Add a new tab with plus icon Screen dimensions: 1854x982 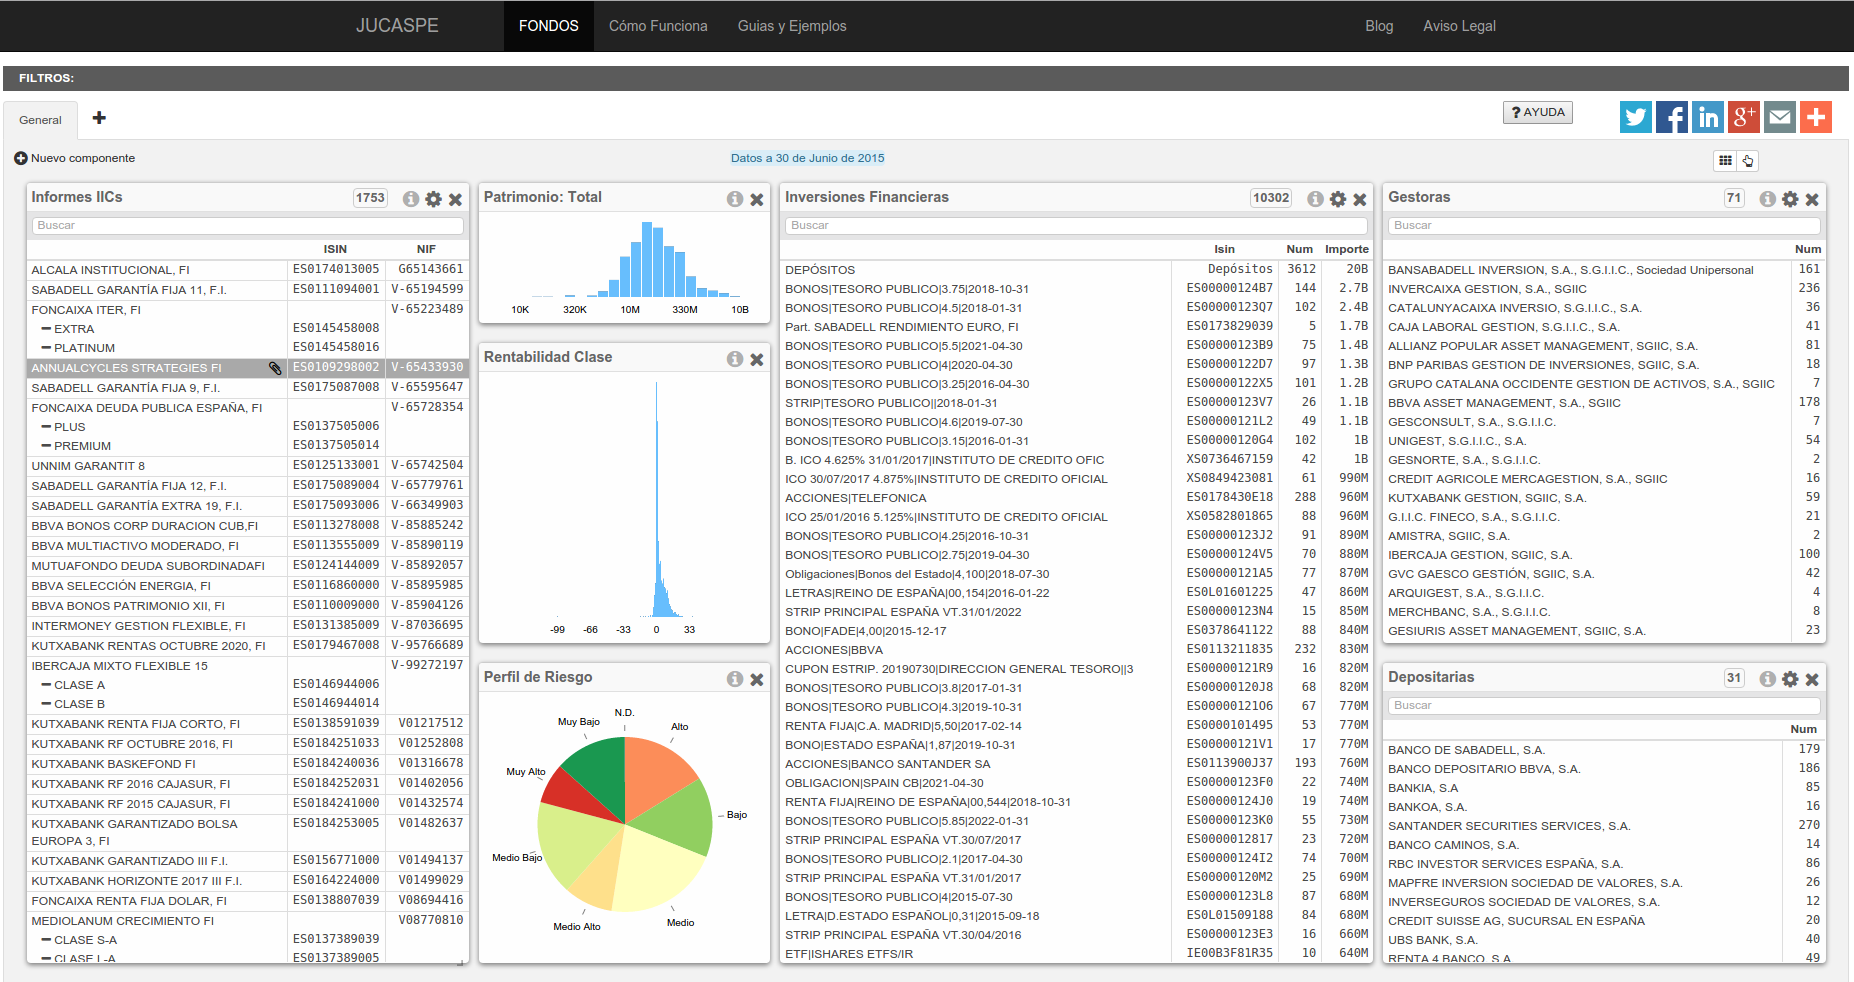tap(99, 118)
